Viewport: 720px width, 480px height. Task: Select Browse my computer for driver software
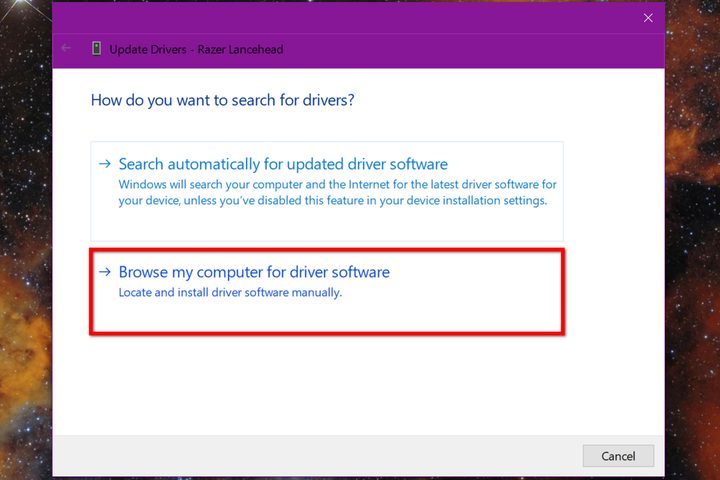[327, 292]
